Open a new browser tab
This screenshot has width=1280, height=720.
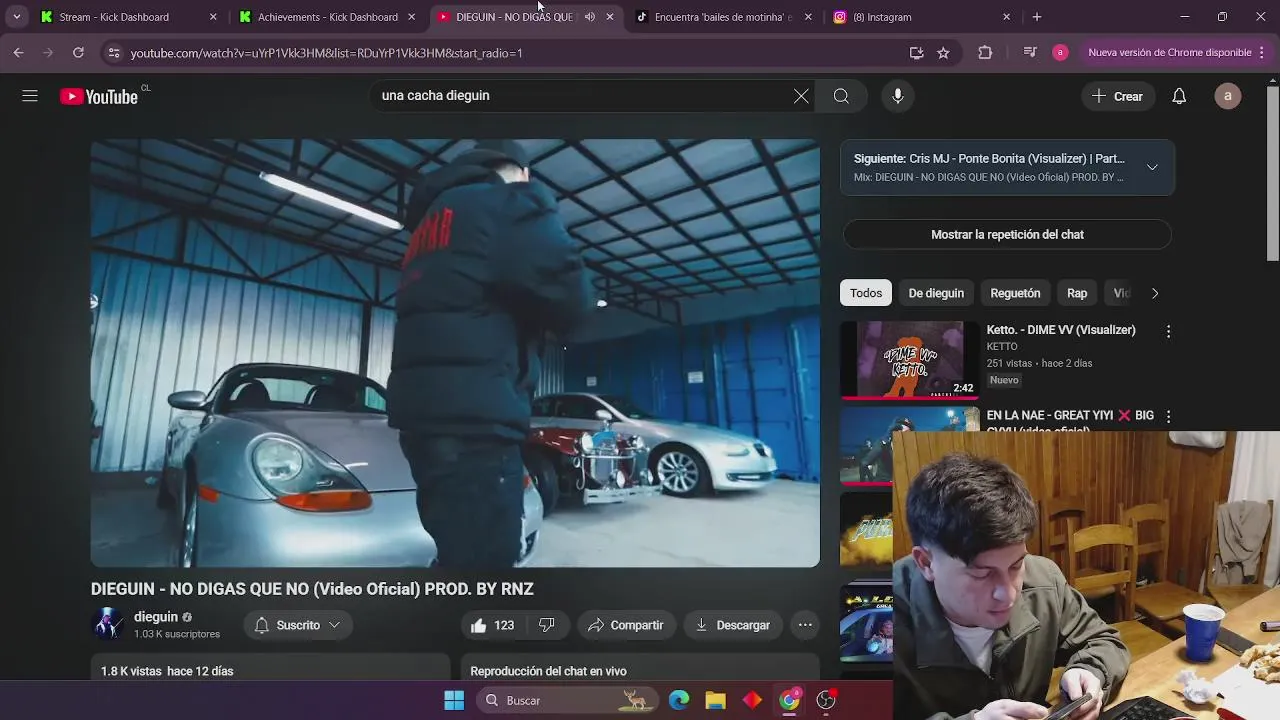pyautogui.click(x=1037, y=17)
